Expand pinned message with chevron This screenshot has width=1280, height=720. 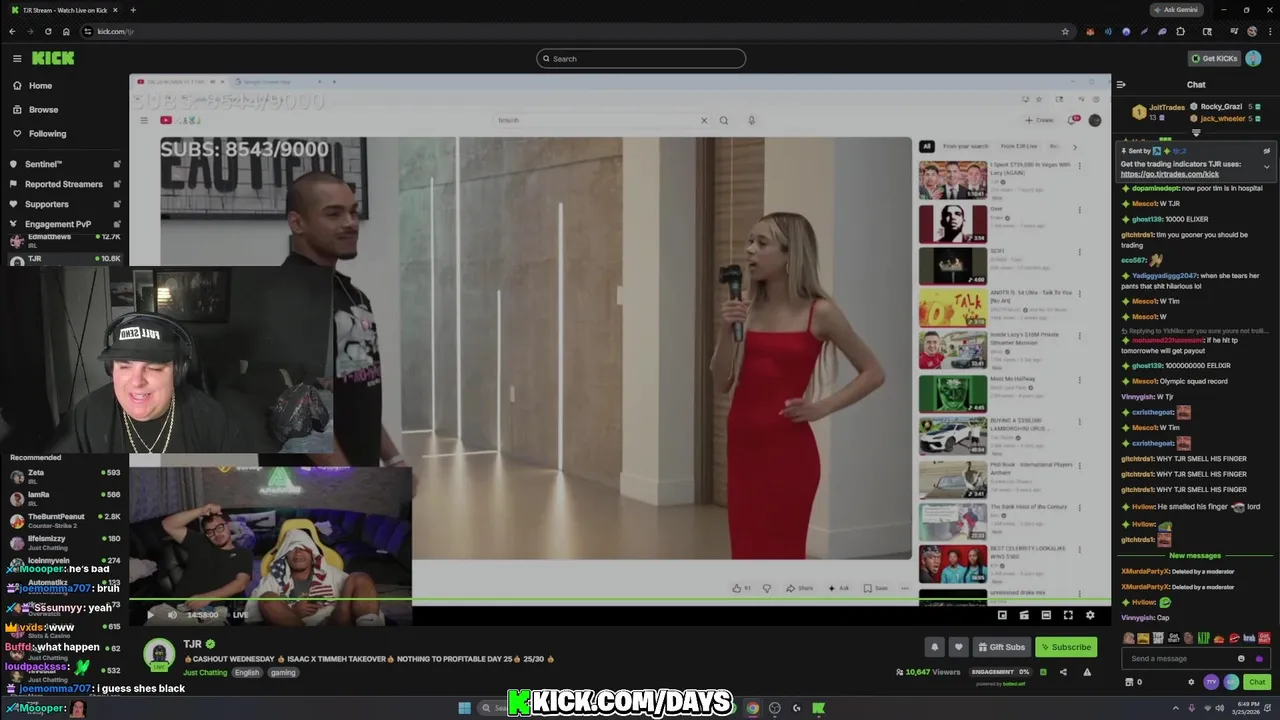tap(1267, 167)
